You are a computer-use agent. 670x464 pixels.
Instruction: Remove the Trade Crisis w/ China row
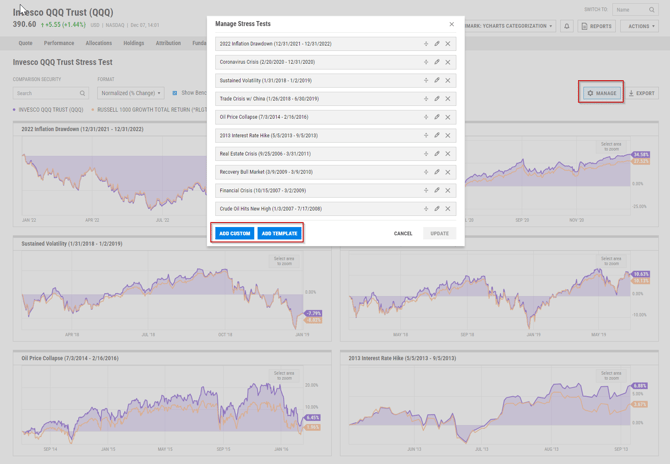[x=448, y=99]
